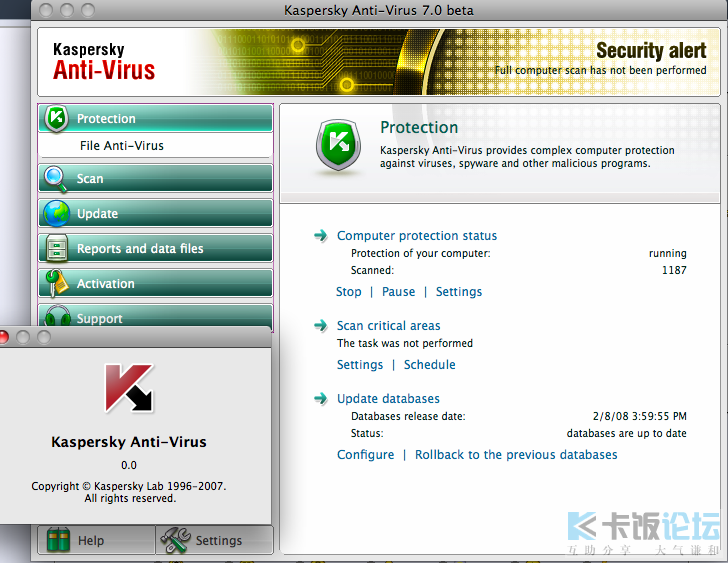Open the Support section
728x563 pixels.
pyautogui.click(x=156, y=316)
